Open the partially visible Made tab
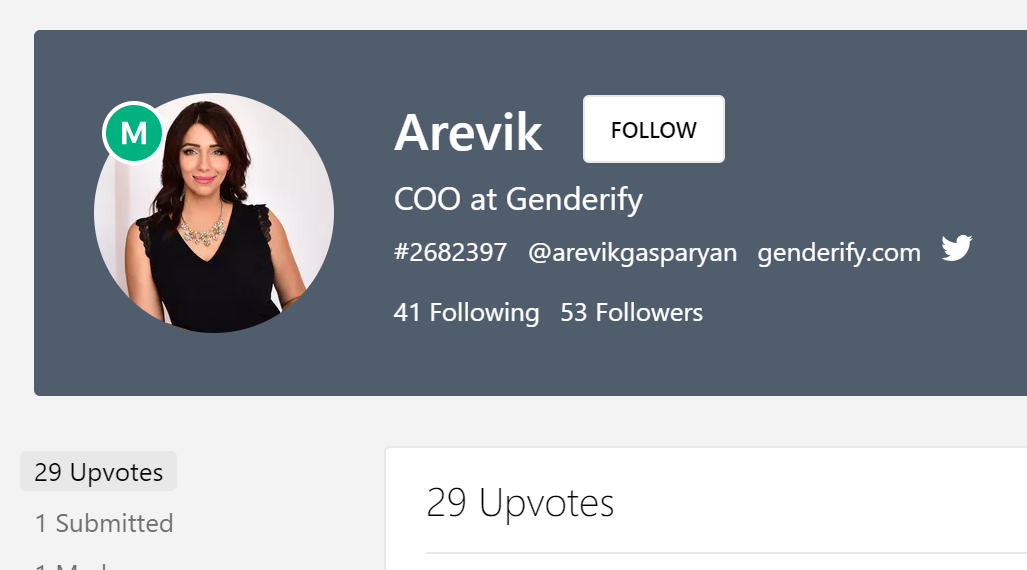Screen dimensions: 1027x570 72,565
